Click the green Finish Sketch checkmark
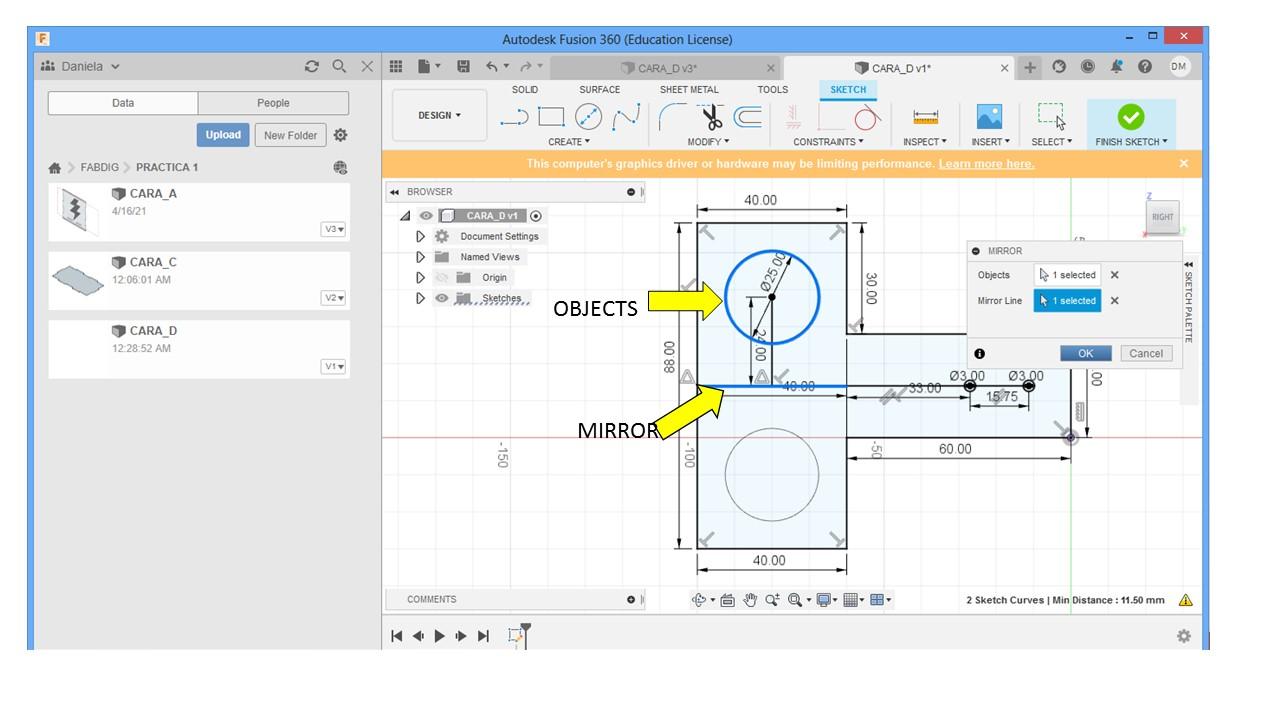Viewport: 1280px width, 720px height. pyautogui.click(x=1130, y=117)
